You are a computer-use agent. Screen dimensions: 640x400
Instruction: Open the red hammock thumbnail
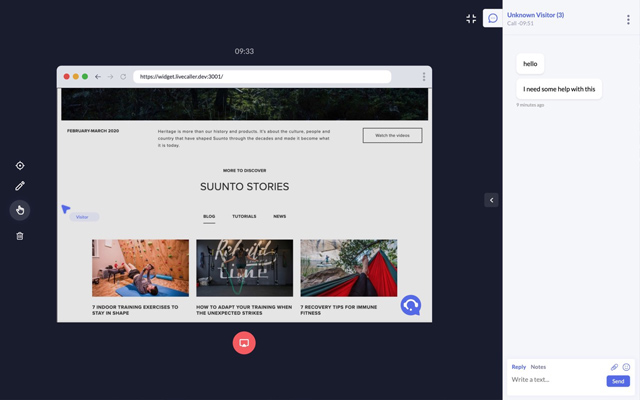(x=349, y=268)
